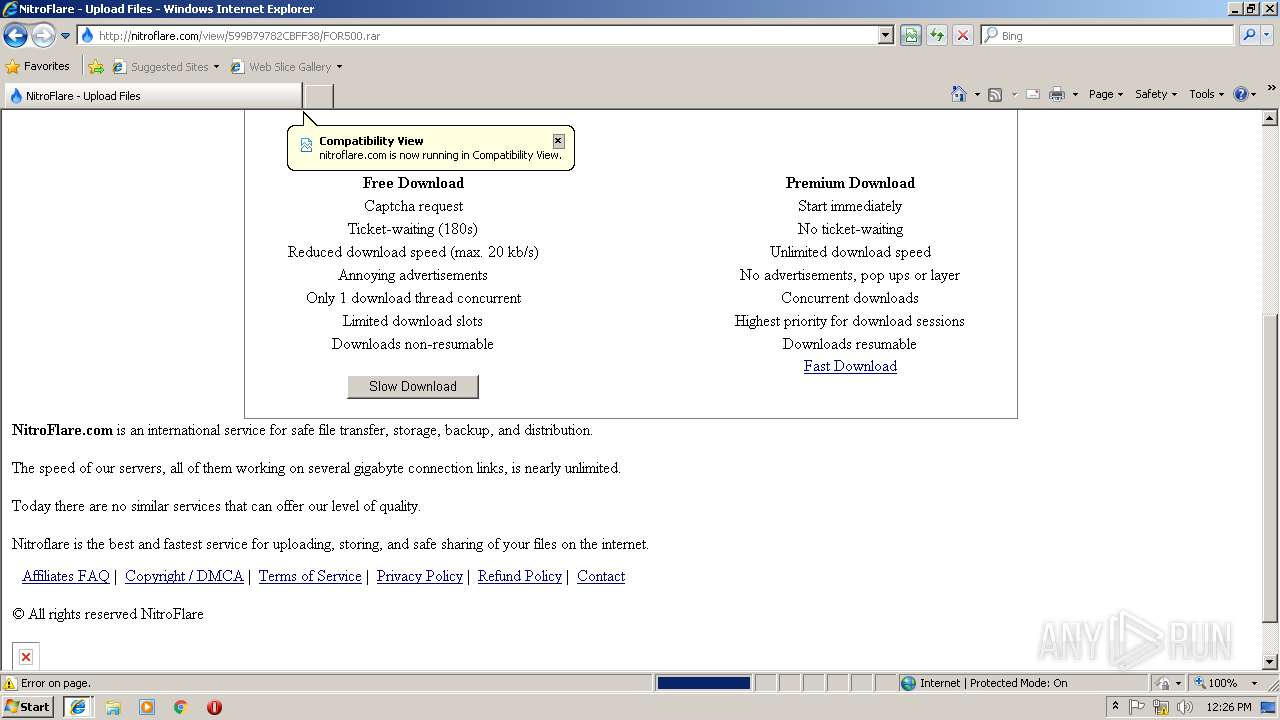Viewport: 1280px width, 720px height.
Task: Open Action Center flag tray icon
Action: pyautogui.click(x=1137, y=707)
